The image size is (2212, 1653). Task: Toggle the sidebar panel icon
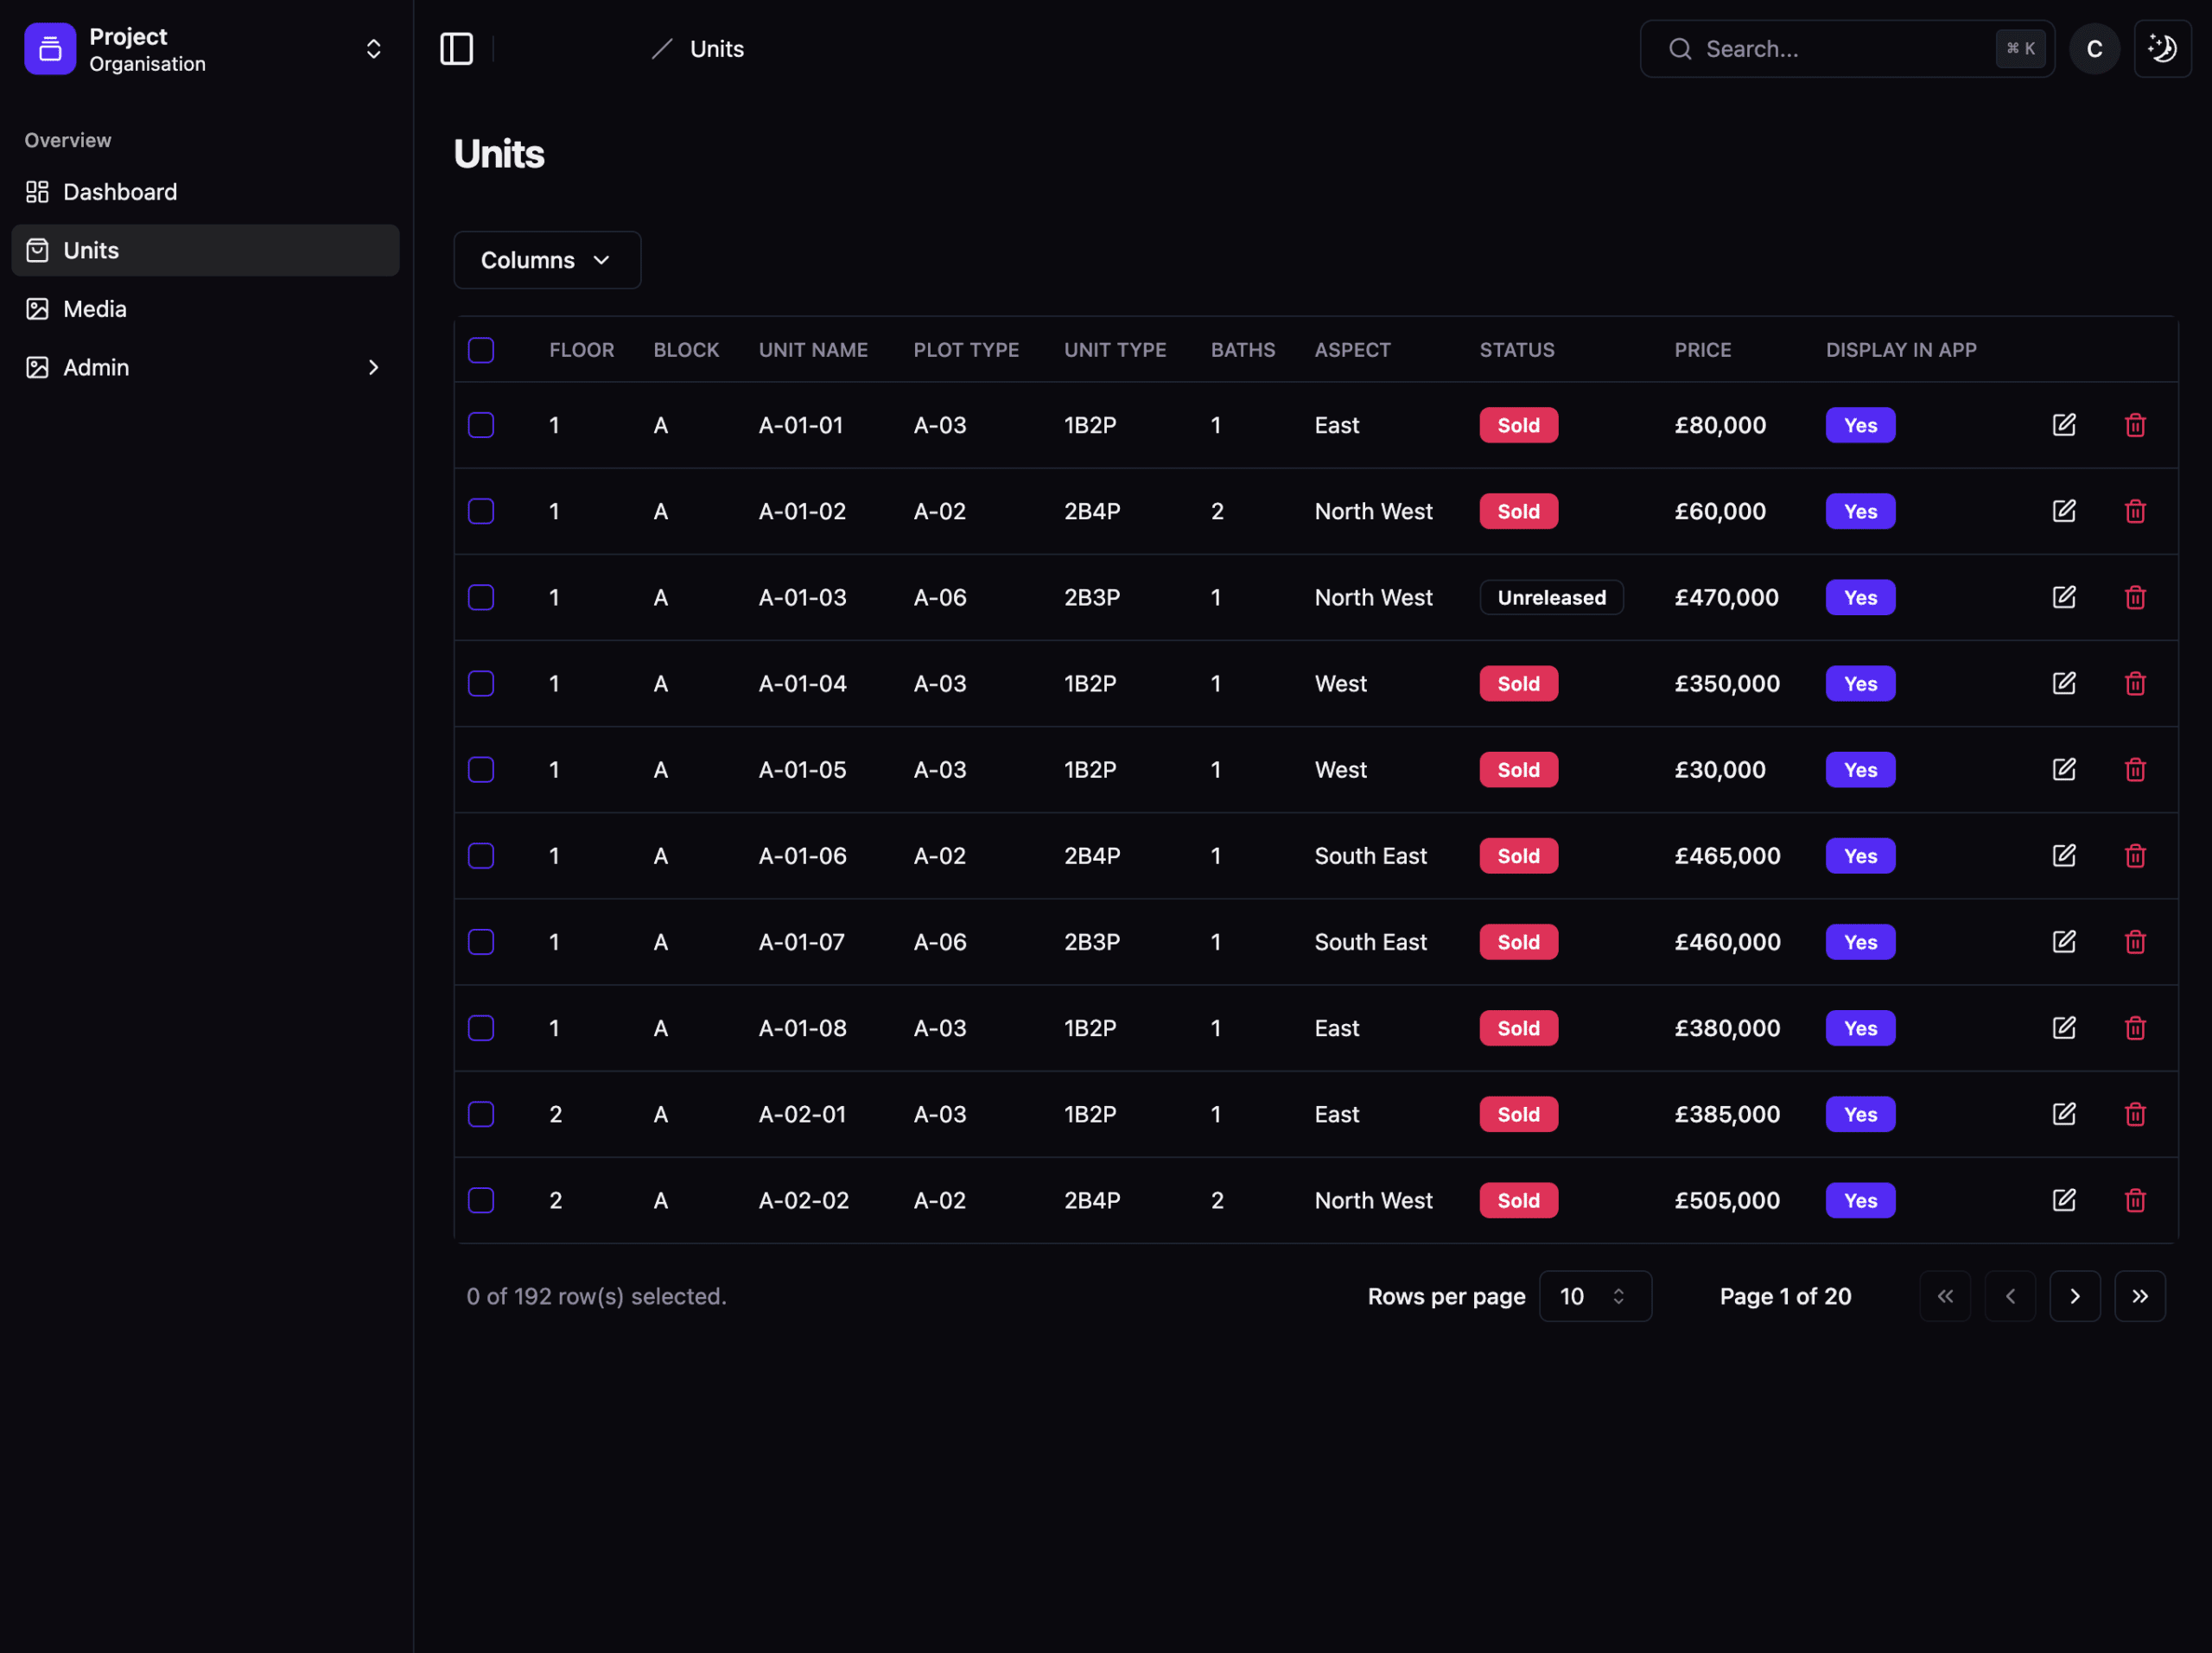(456, 49)
